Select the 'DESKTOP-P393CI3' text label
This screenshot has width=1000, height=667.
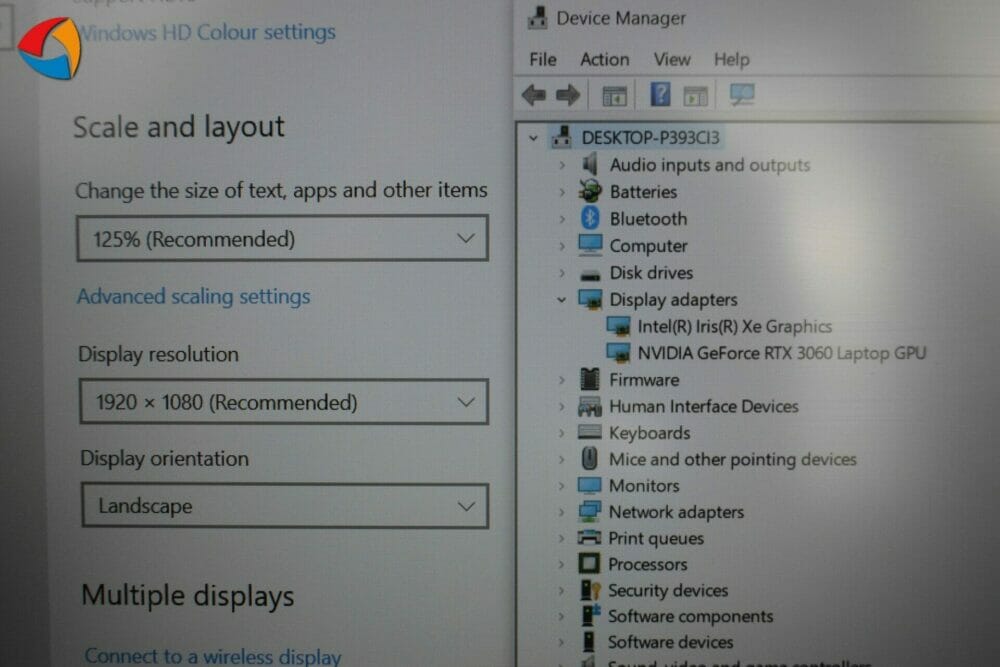coord(650,138)
